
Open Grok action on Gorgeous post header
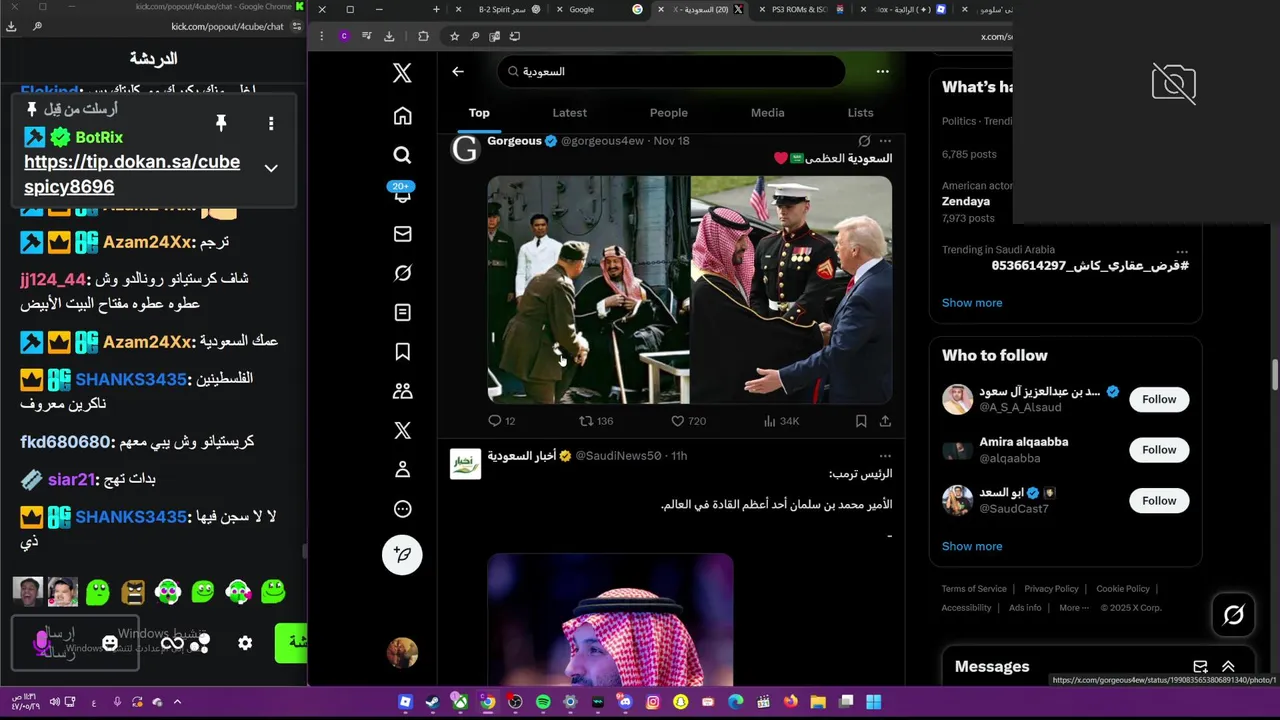pos(864,141)
